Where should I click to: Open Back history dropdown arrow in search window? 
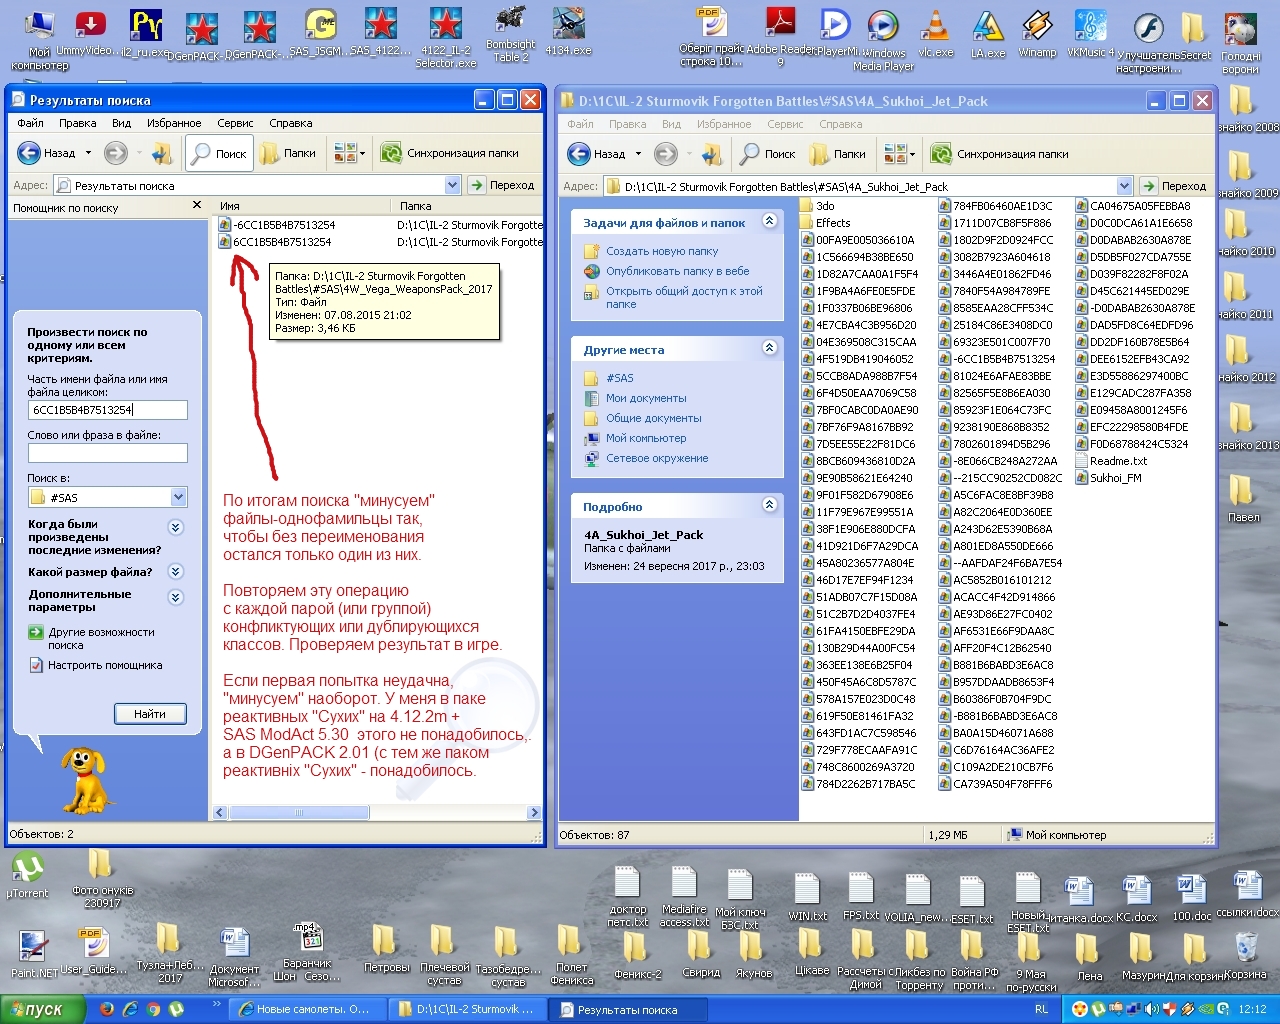point(88,153)
